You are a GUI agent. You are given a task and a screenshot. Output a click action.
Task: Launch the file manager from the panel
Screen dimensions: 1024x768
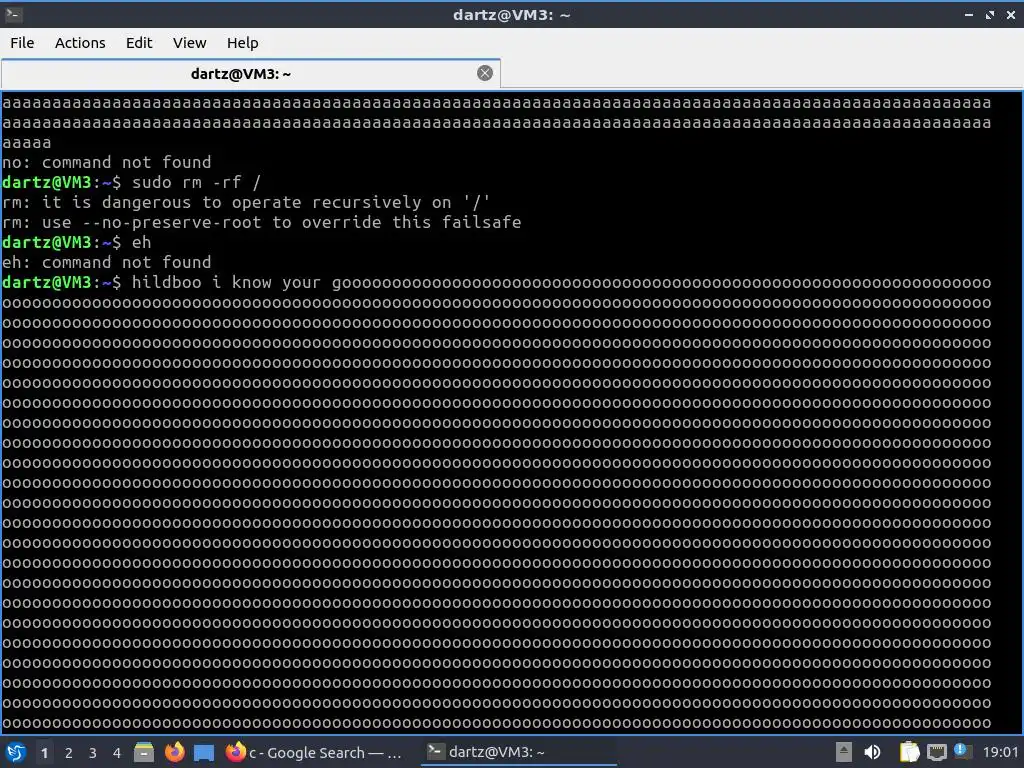tap(144, 752)
